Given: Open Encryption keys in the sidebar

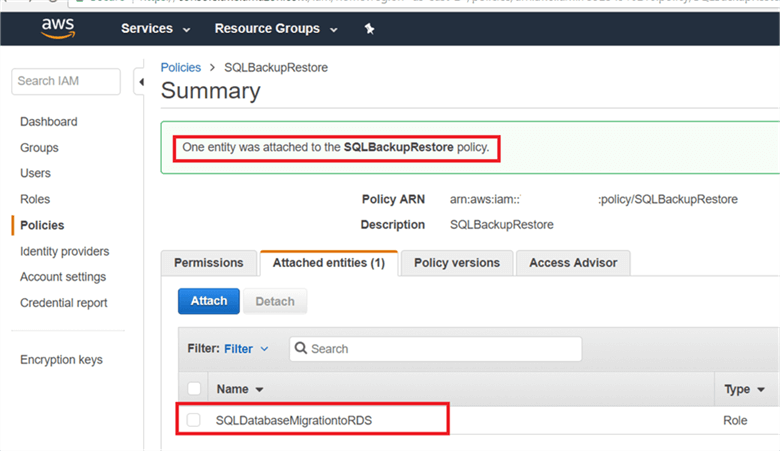Looking at the screenshot, I should [61, 360].
